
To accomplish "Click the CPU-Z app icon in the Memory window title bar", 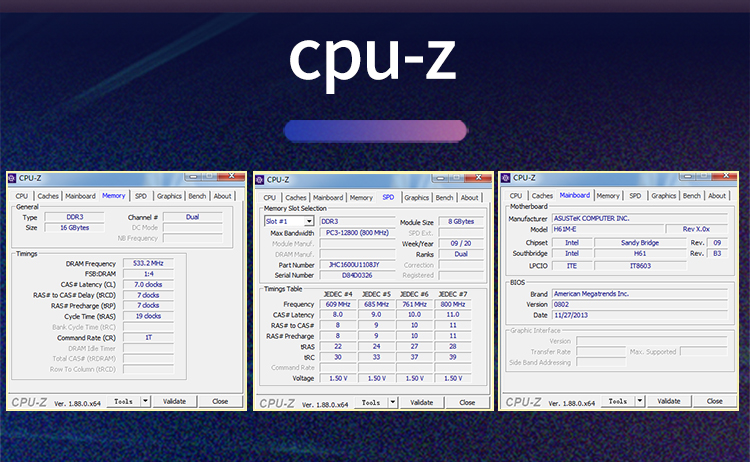I will [12, 178].
